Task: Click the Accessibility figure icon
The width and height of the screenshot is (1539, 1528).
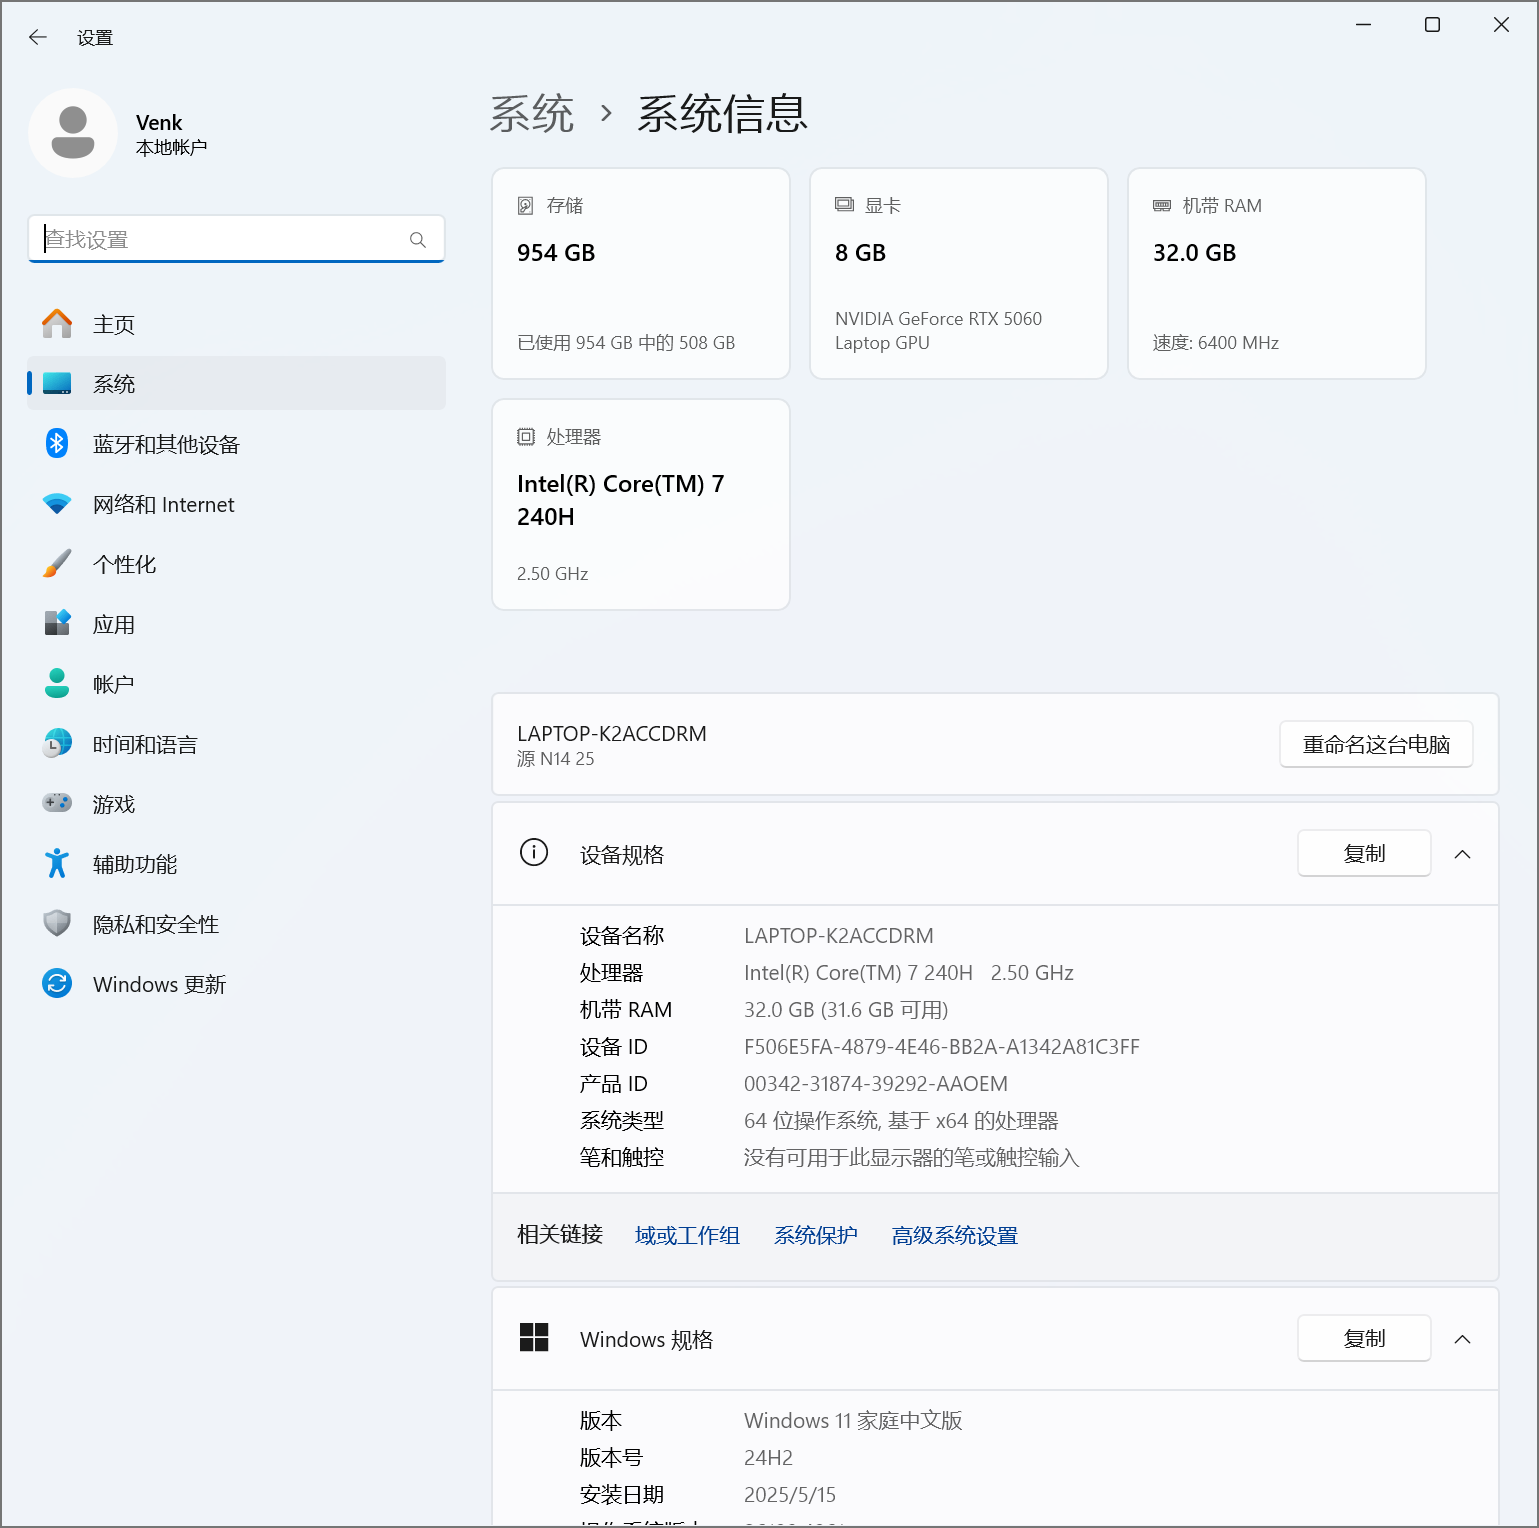Action: pos(57,864)
